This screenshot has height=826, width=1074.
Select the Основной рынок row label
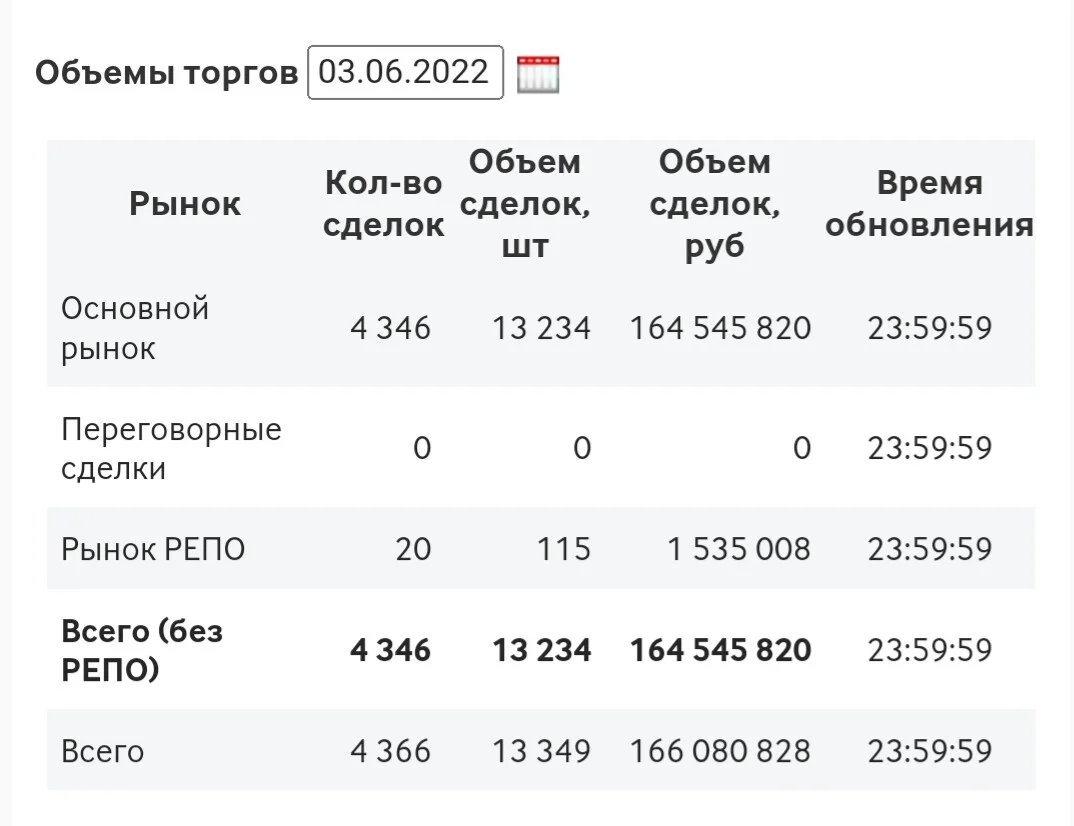(135, 328)
